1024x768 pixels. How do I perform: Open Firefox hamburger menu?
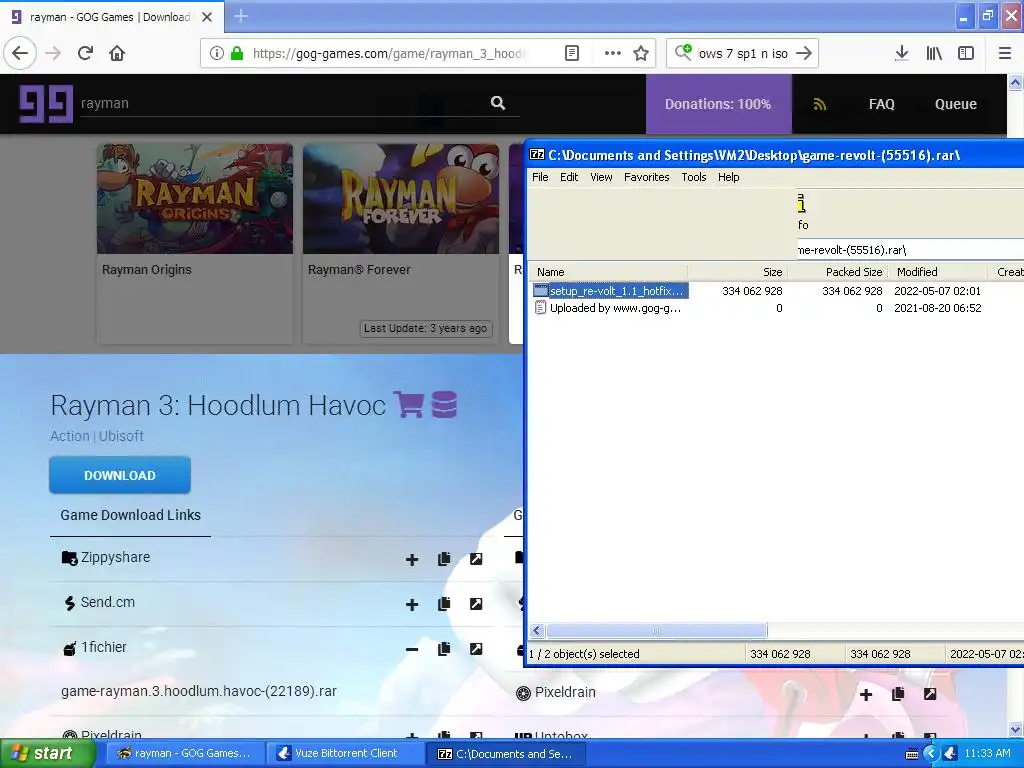click(1004, 54)
